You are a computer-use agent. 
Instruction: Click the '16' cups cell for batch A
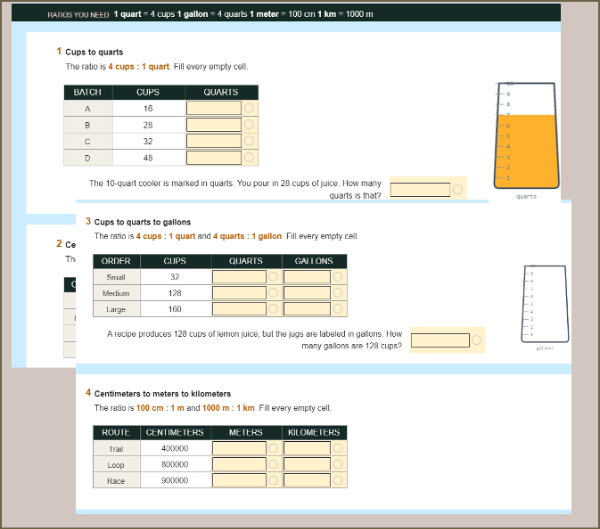148,108
